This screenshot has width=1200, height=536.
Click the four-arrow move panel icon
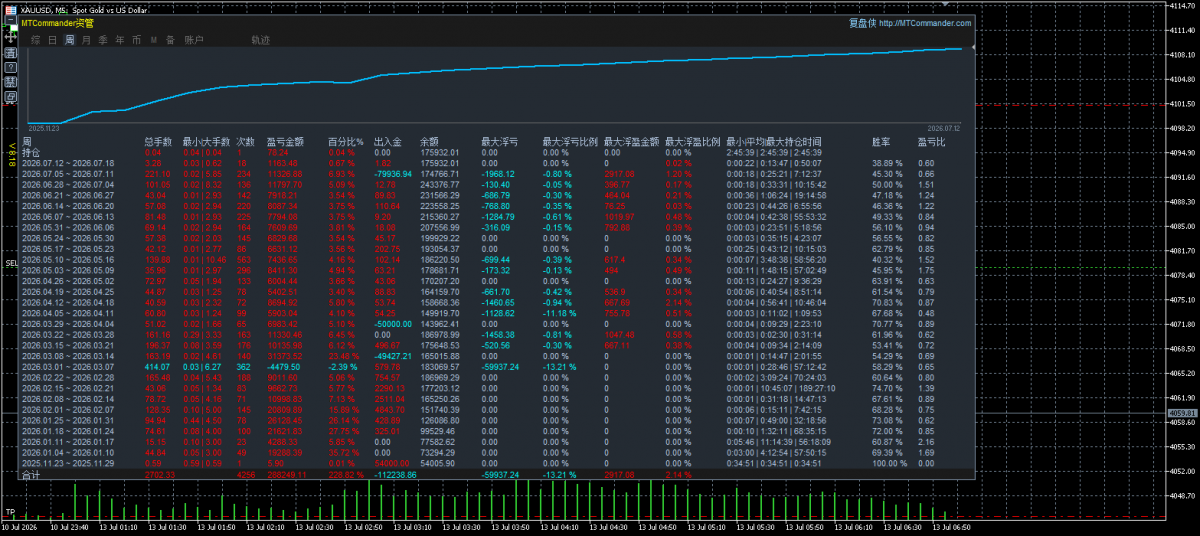pyautogui.click(x=11, y=37)
